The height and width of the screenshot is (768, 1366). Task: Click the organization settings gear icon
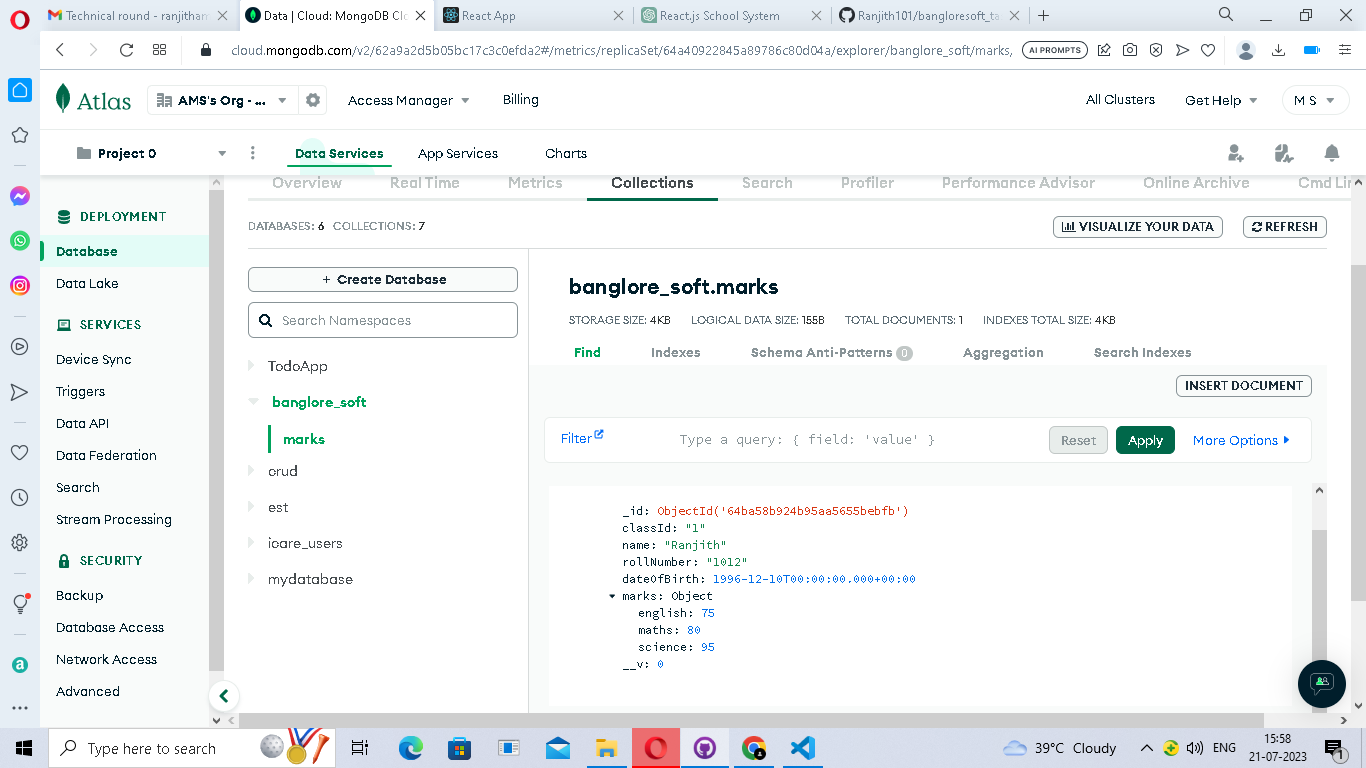click(312, 100)
